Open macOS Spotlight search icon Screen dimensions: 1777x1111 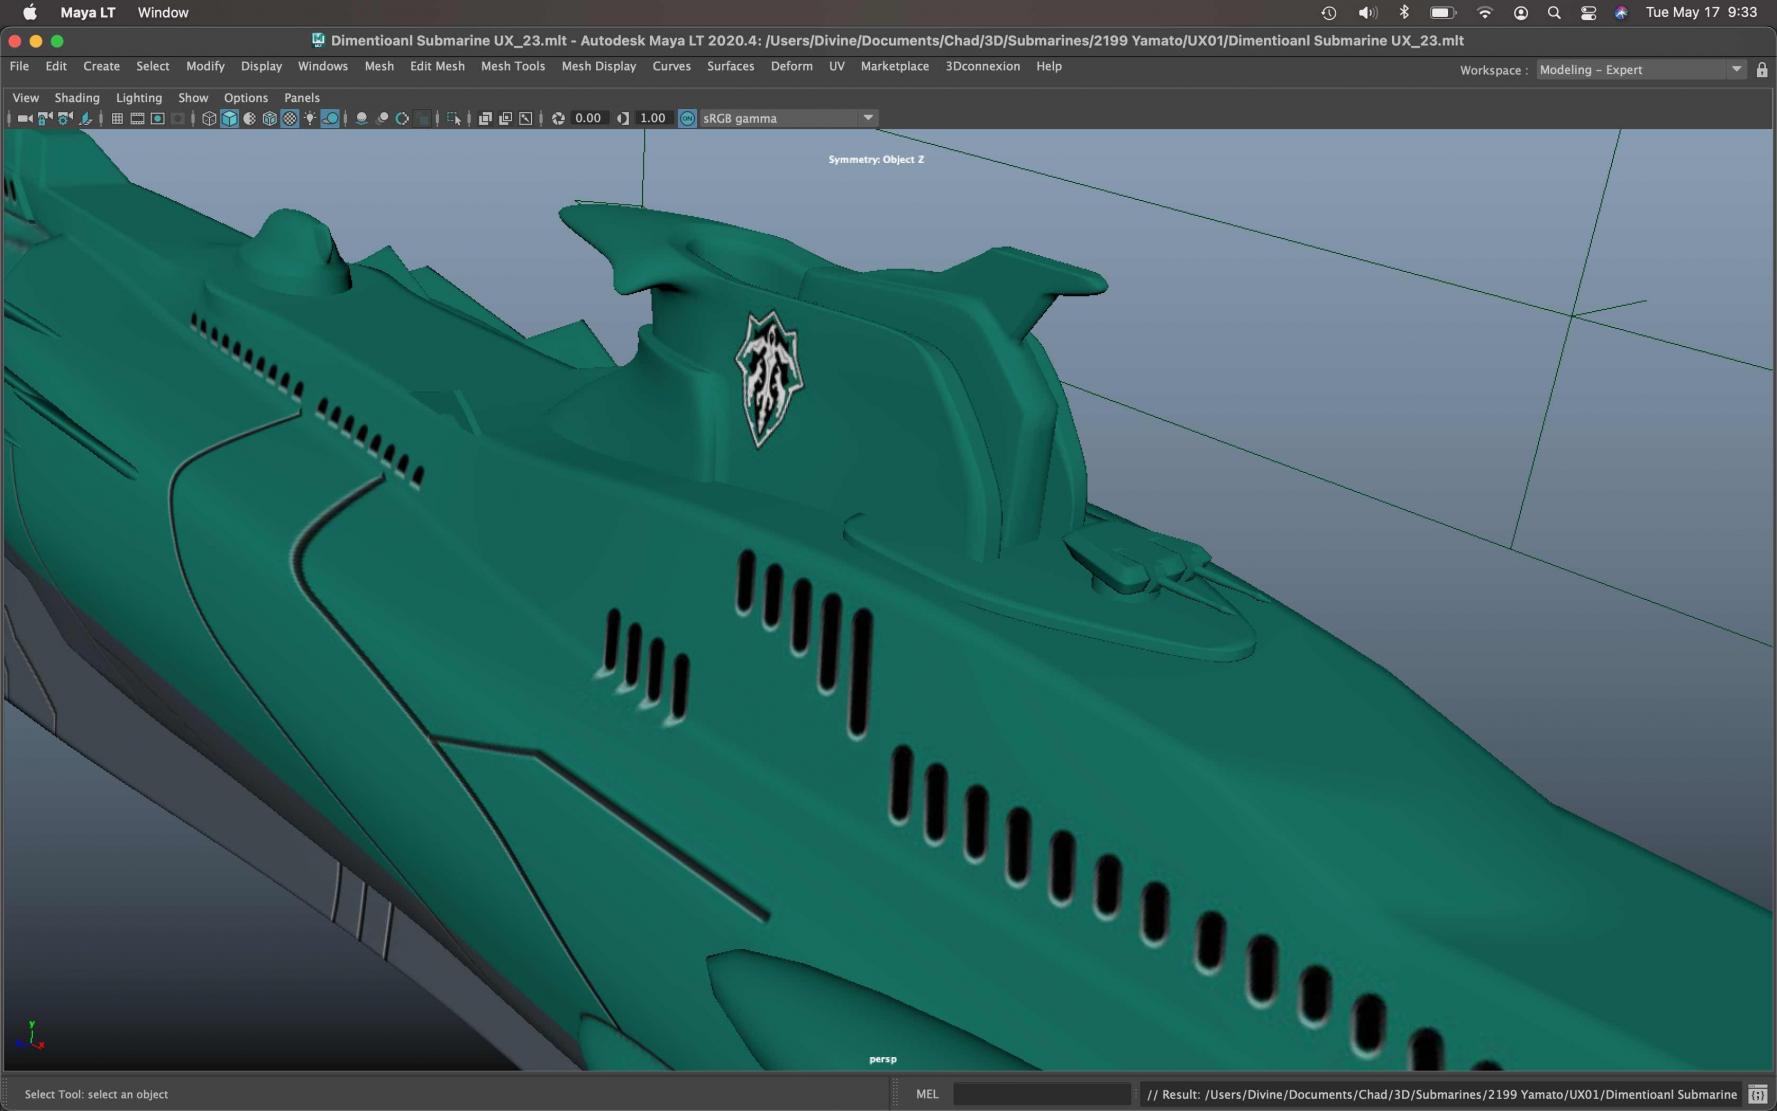pyautogui.click(x=1554, y=13)
